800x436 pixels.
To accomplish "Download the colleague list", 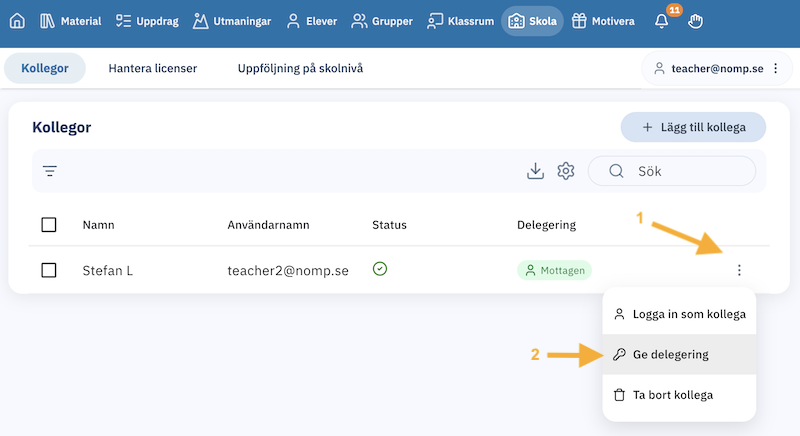I will [x=535, y=171].
